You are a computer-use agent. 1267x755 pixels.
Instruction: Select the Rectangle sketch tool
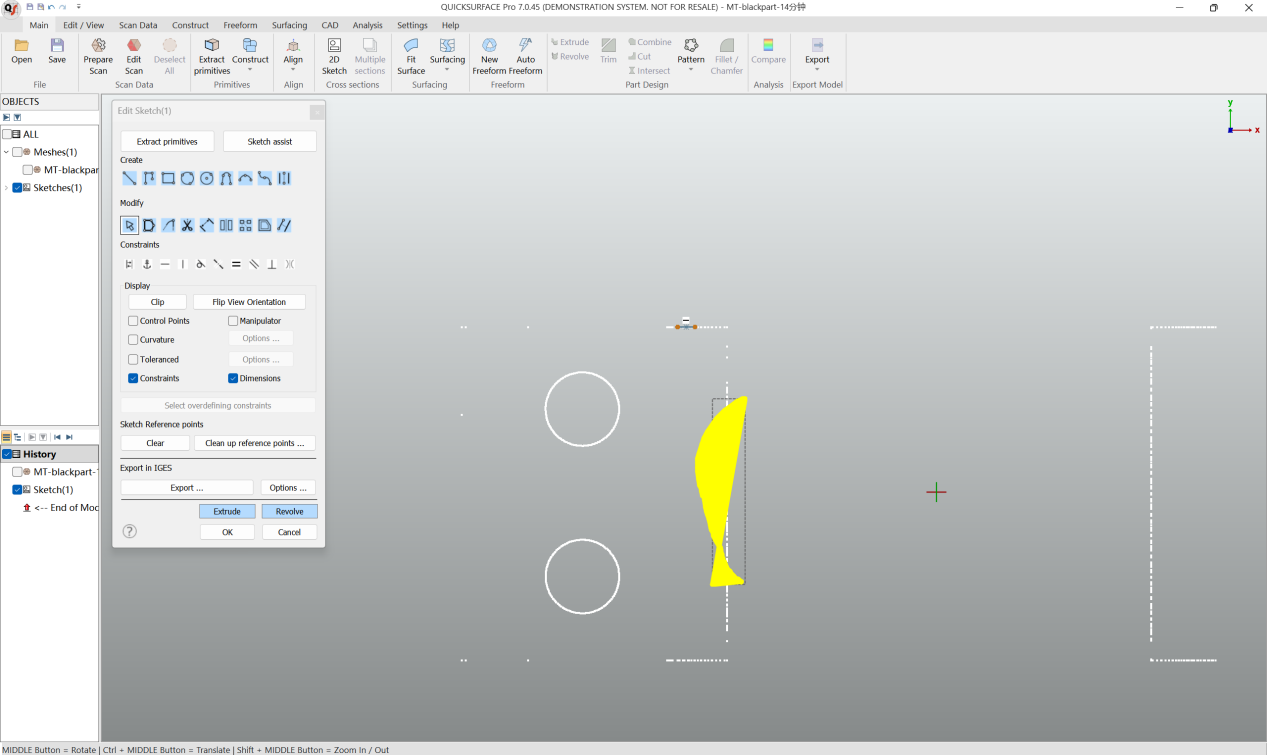(168, 178)
